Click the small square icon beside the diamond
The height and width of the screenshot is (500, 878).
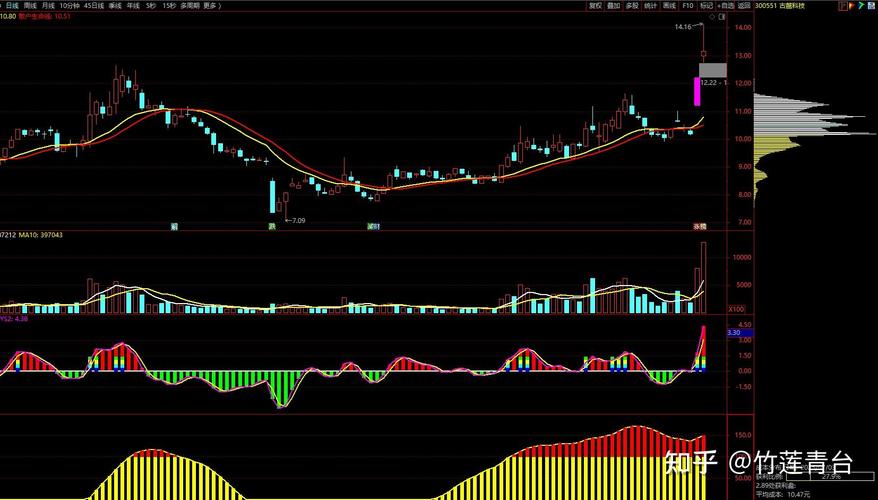click(722, 16)
